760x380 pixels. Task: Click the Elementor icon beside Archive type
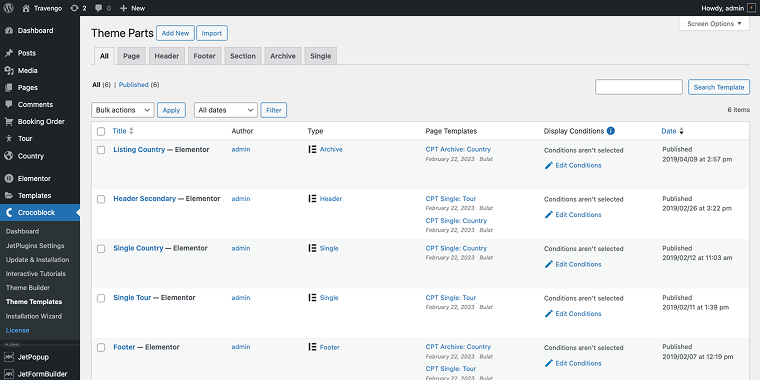[x=313, y=149]
